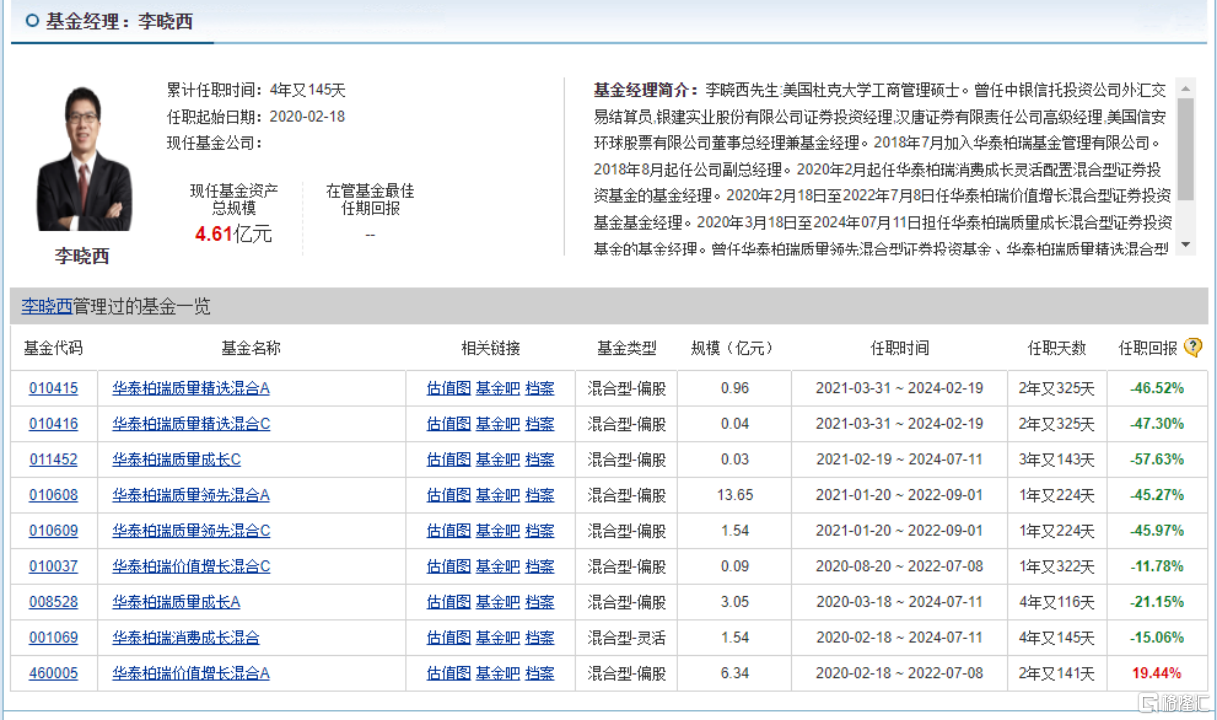Screen dimensions: 1217x720
Task: Open 基金吧 for fund 010415
Action: [x=498, y=388]
